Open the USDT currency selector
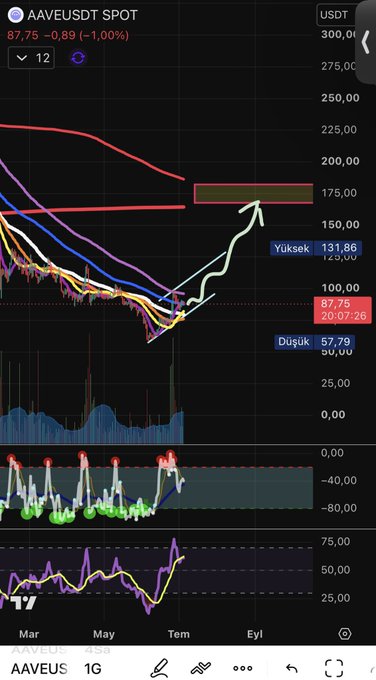376x680 pixels. tap(337, 15)
